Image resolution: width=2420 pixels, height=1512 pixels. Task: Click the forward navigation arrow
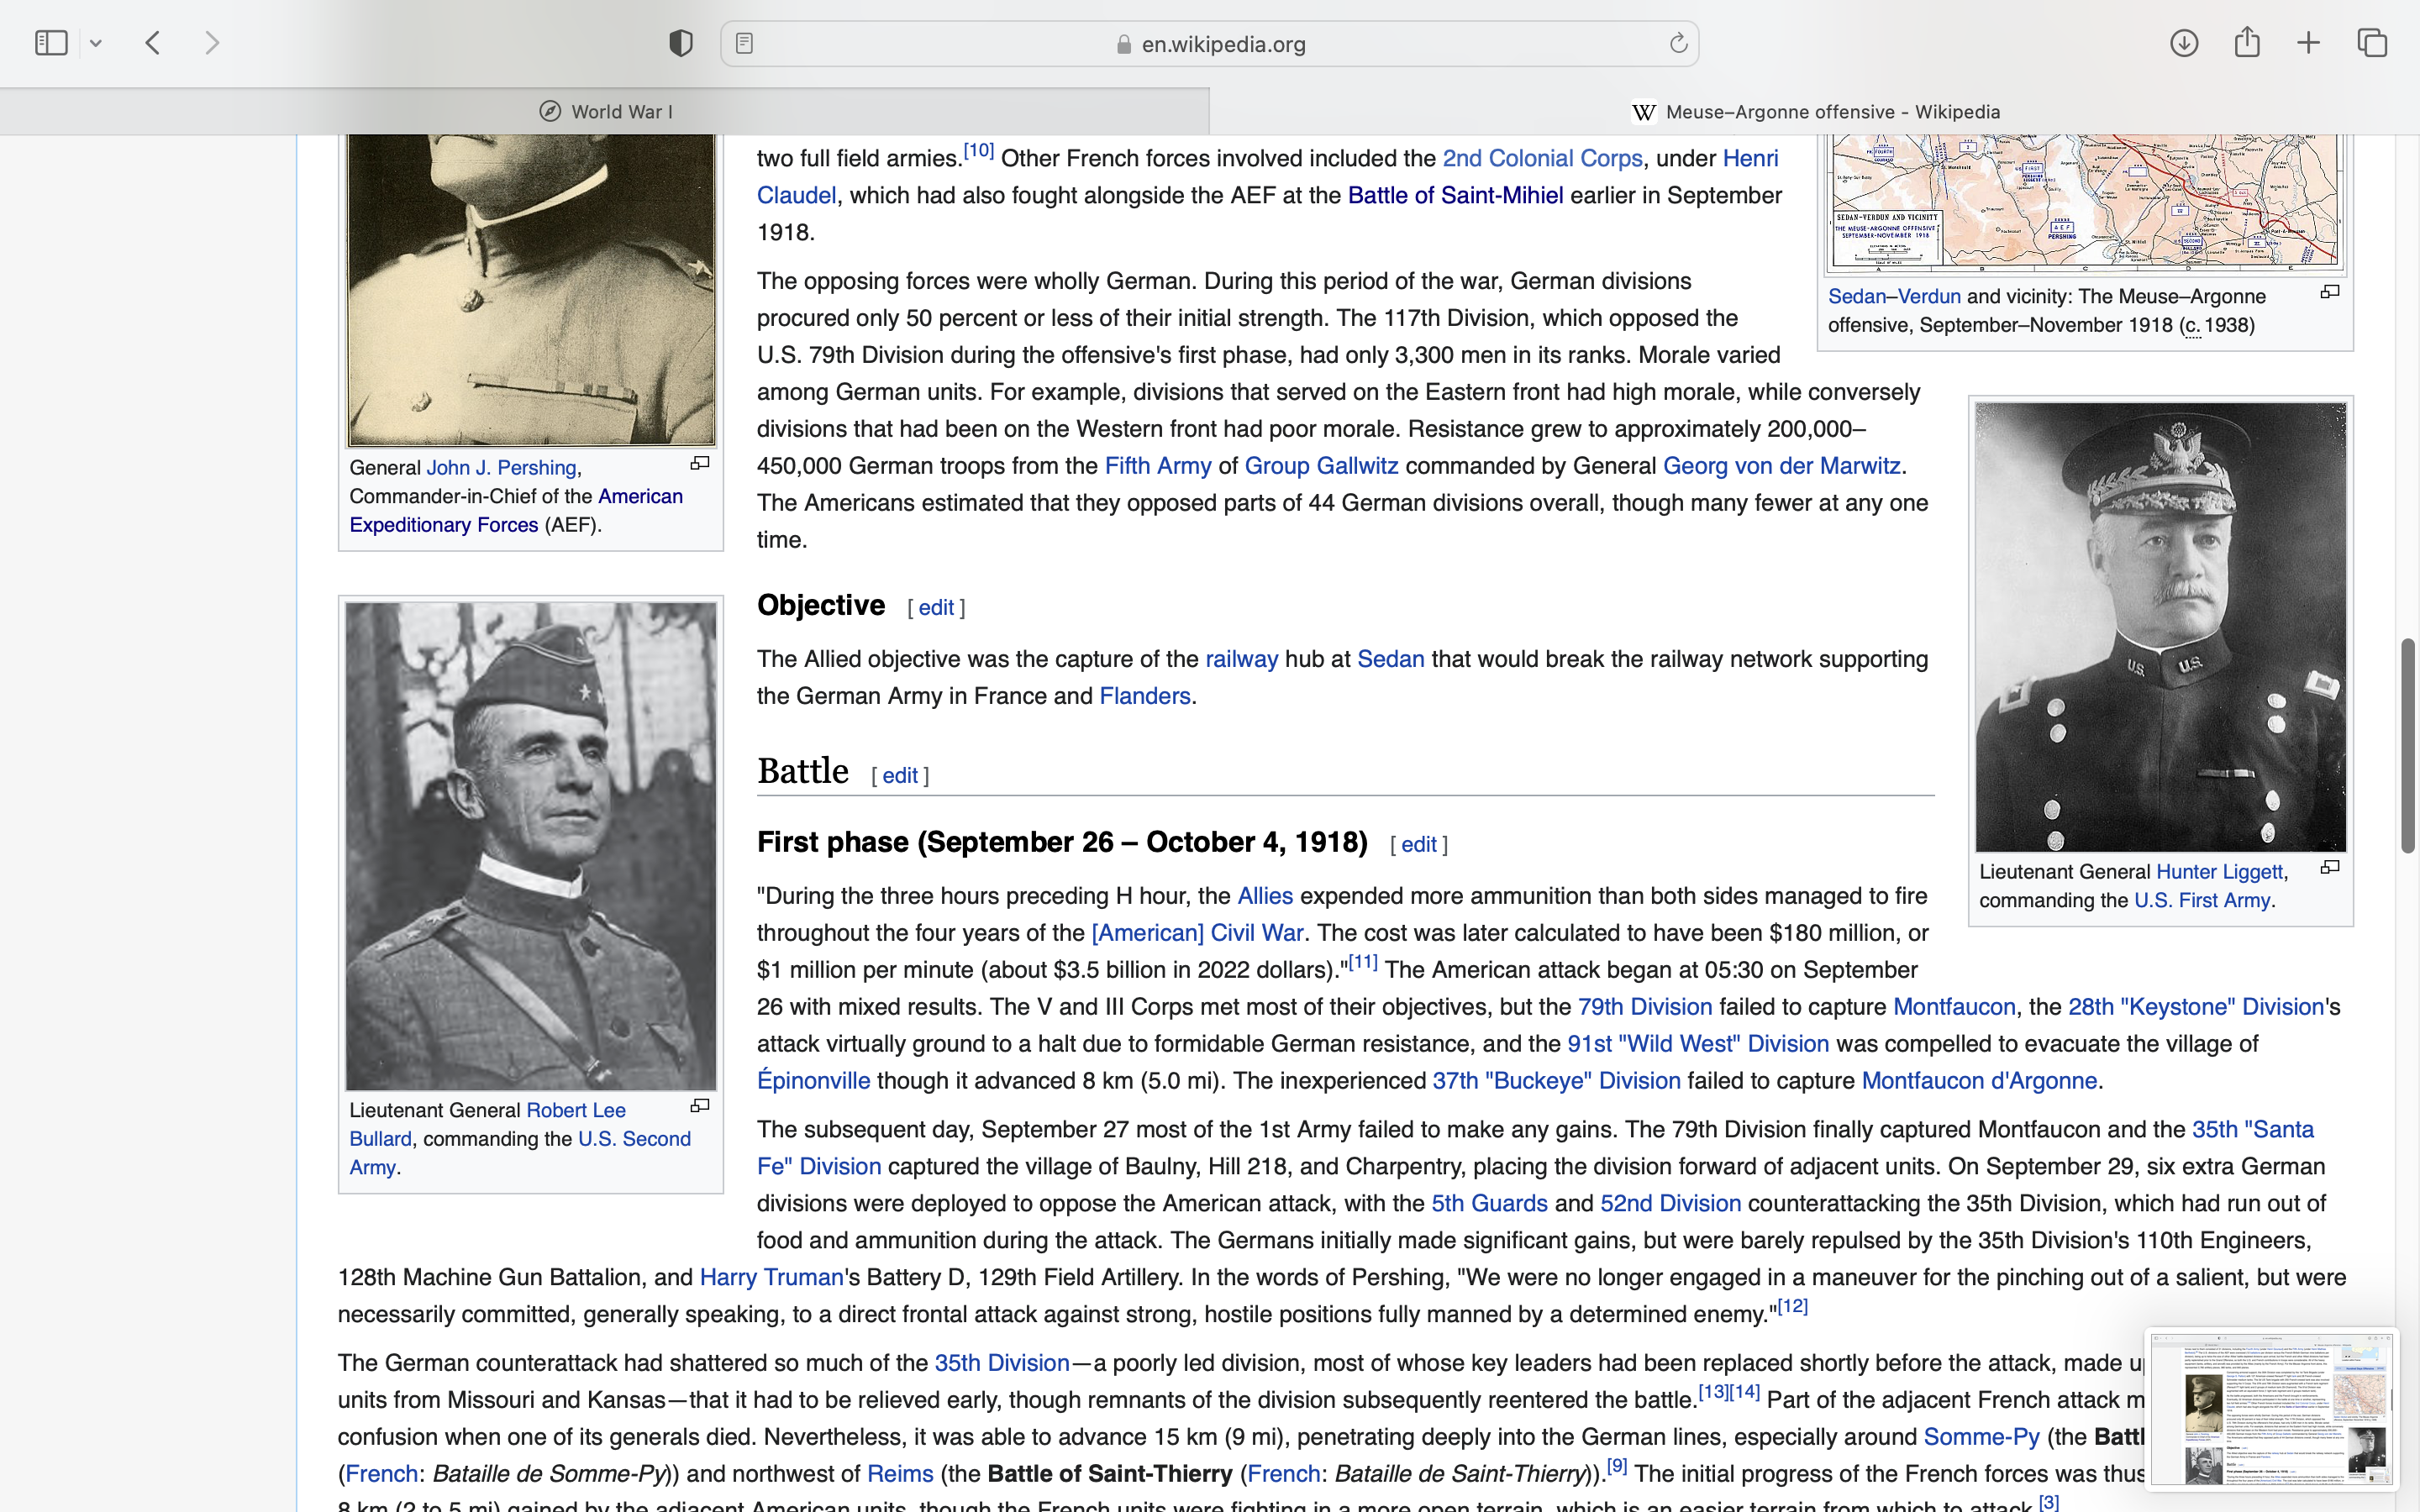coord(211,43)
